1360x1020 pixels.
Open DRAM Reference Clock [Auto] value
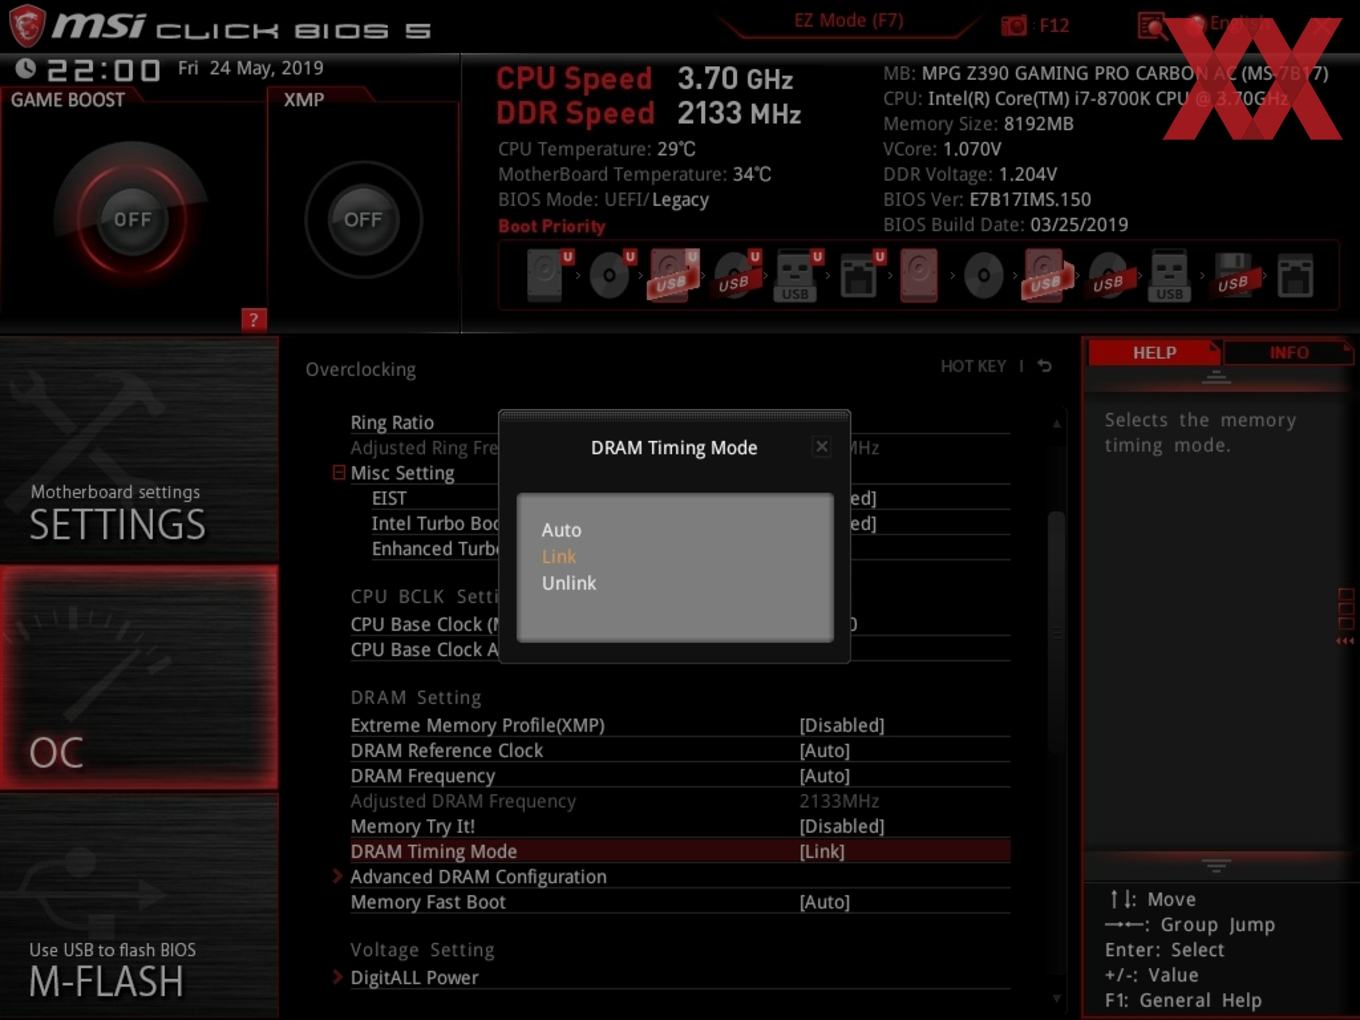[x=825, y=751]
